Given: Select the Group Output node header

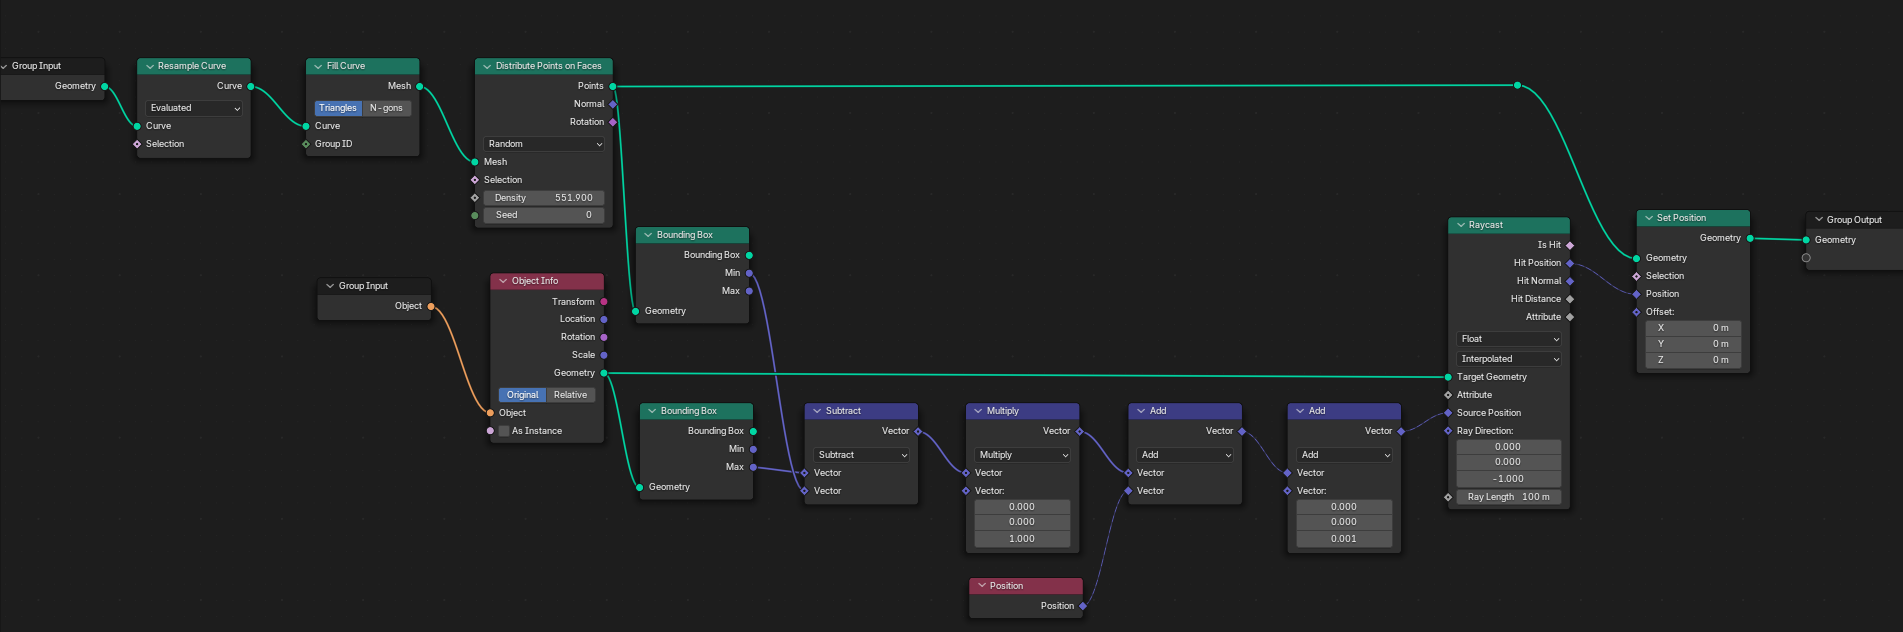Looking at the screenshot, I should [x=1855, y=220].
